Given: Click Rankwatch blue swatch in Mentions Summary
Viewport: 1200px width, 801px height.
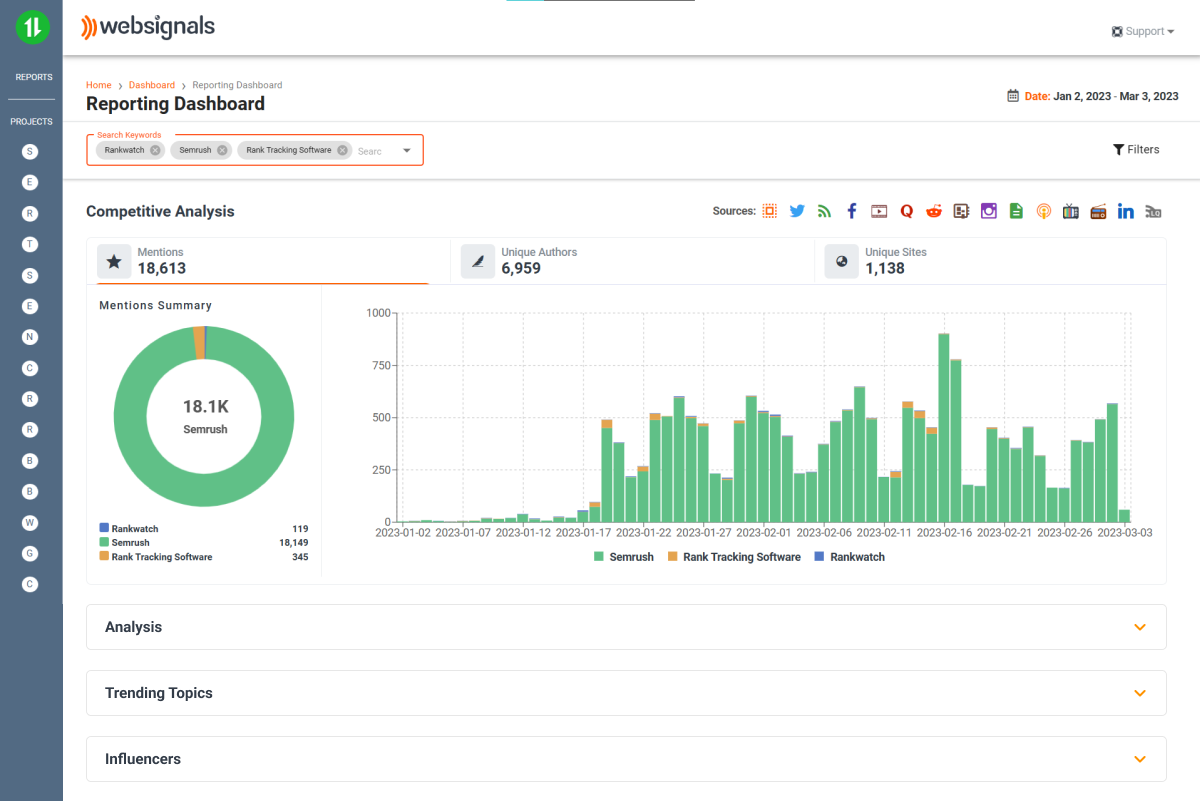Looking at the screenshot, I should coord(104,528).
